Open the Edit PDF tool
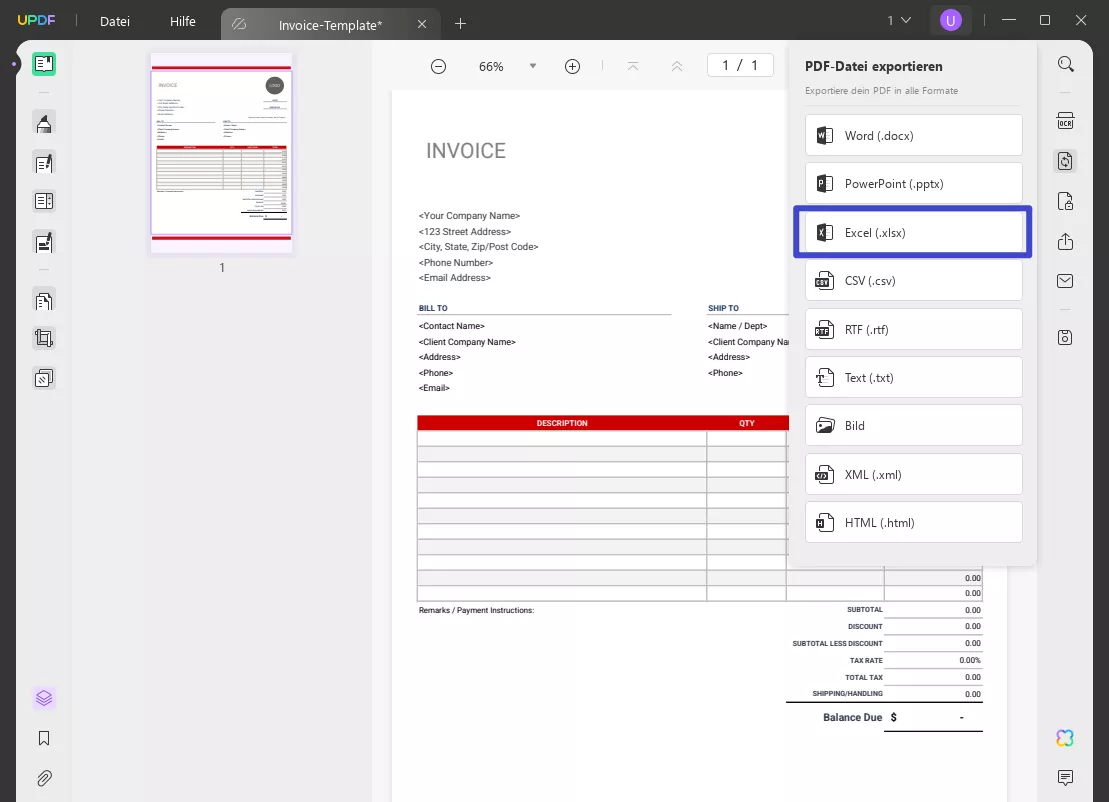The width and height of the screenshot is (1109, 802). [43, 162]
